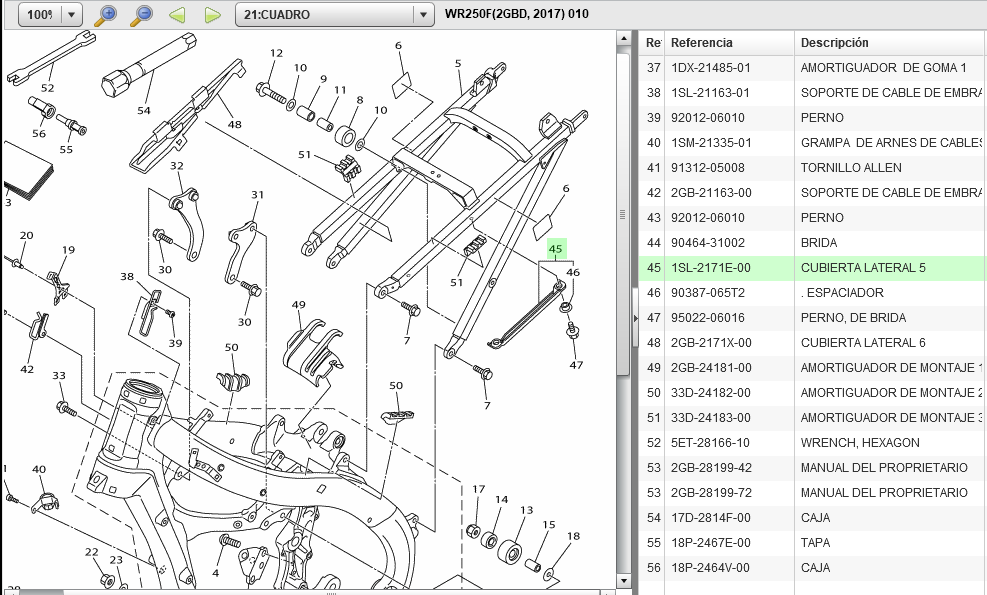Select WRENCH, HEXAGON row

tap(813, 443)
